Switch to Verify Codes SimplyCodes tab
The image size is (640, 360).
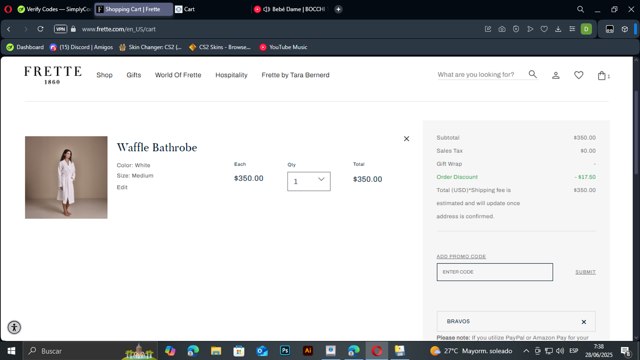click(x=54, y=9)
